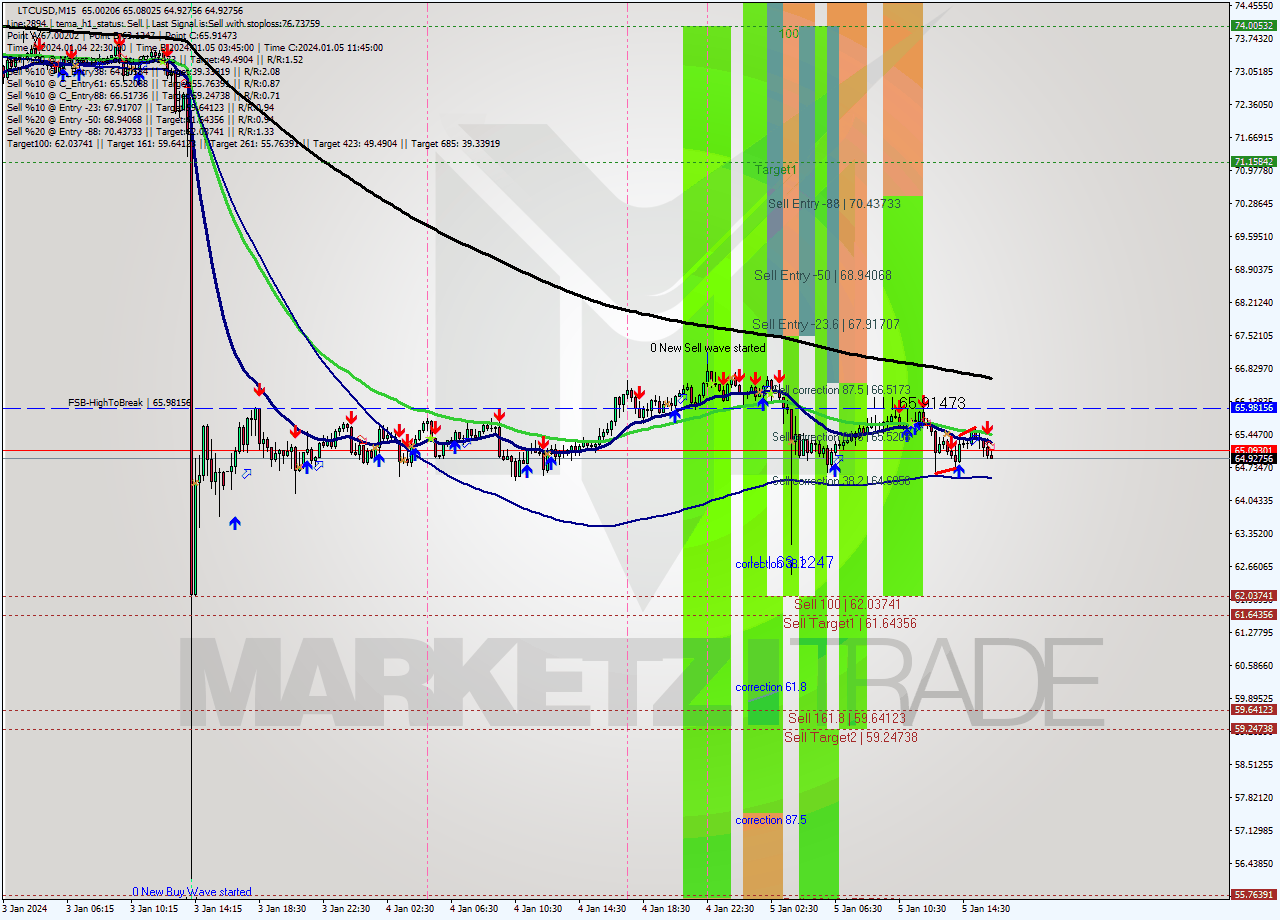The height and width of the screenshot is (920, 1280).
Task: Click the 'Sell 161.8 | 59.64123' label
Action: 847,718
